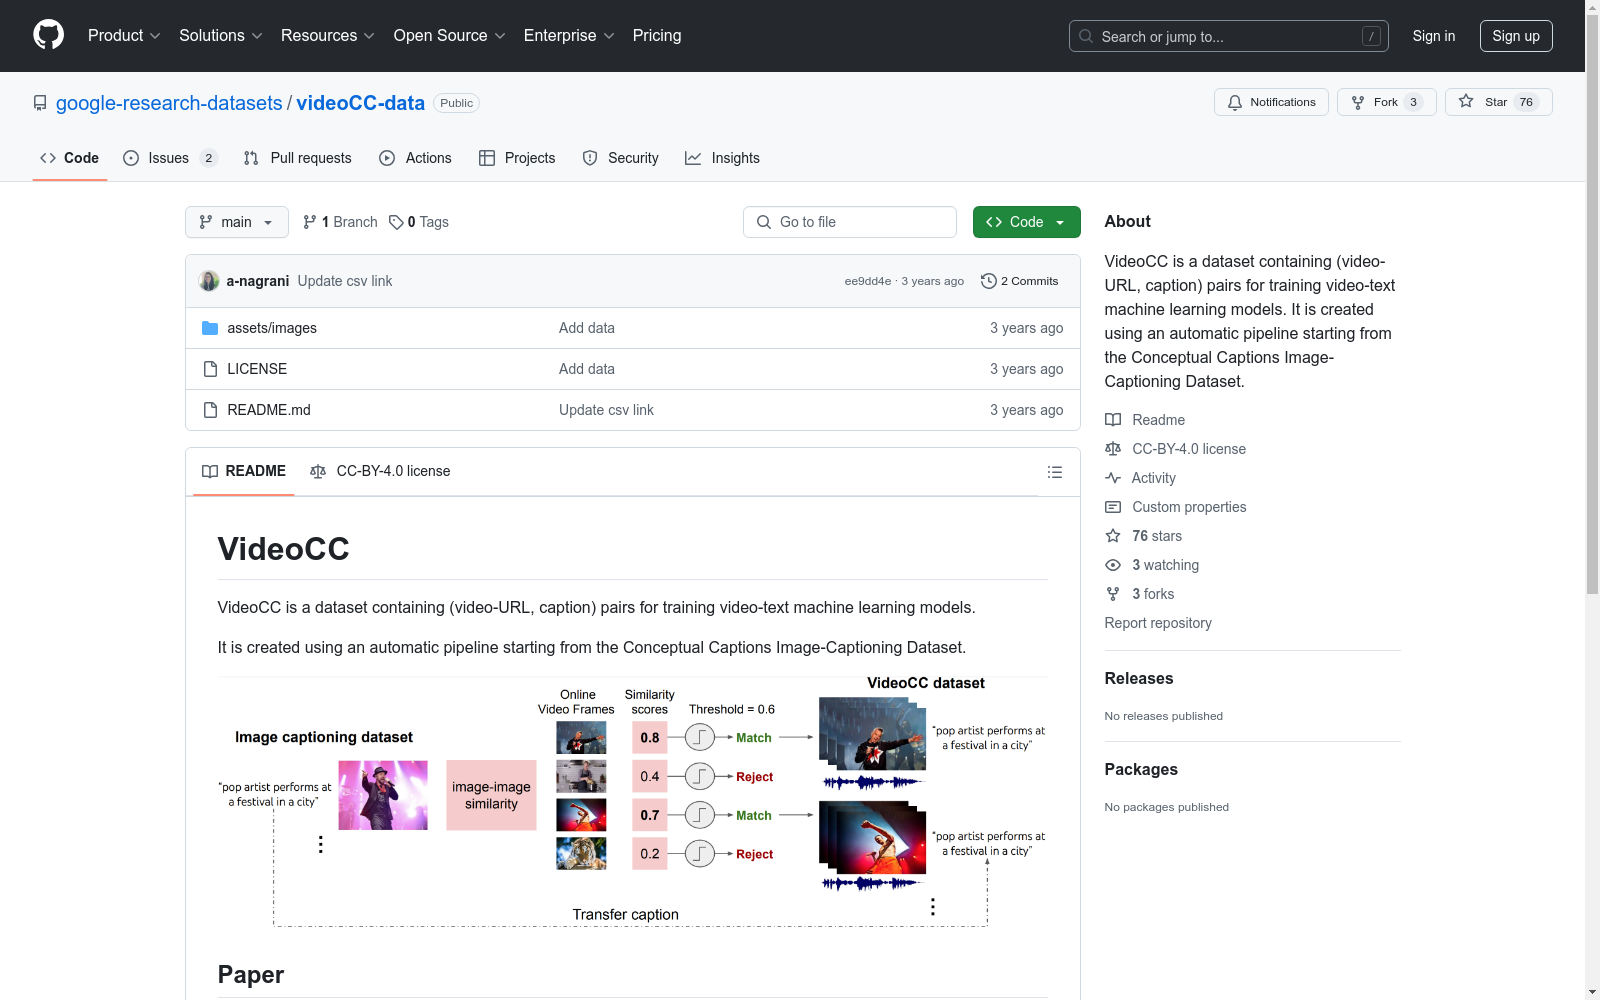The height and width of the screenshot is (1000, 1600).
Task: Go to the Actions tab
Action: (x=416, y=158)
